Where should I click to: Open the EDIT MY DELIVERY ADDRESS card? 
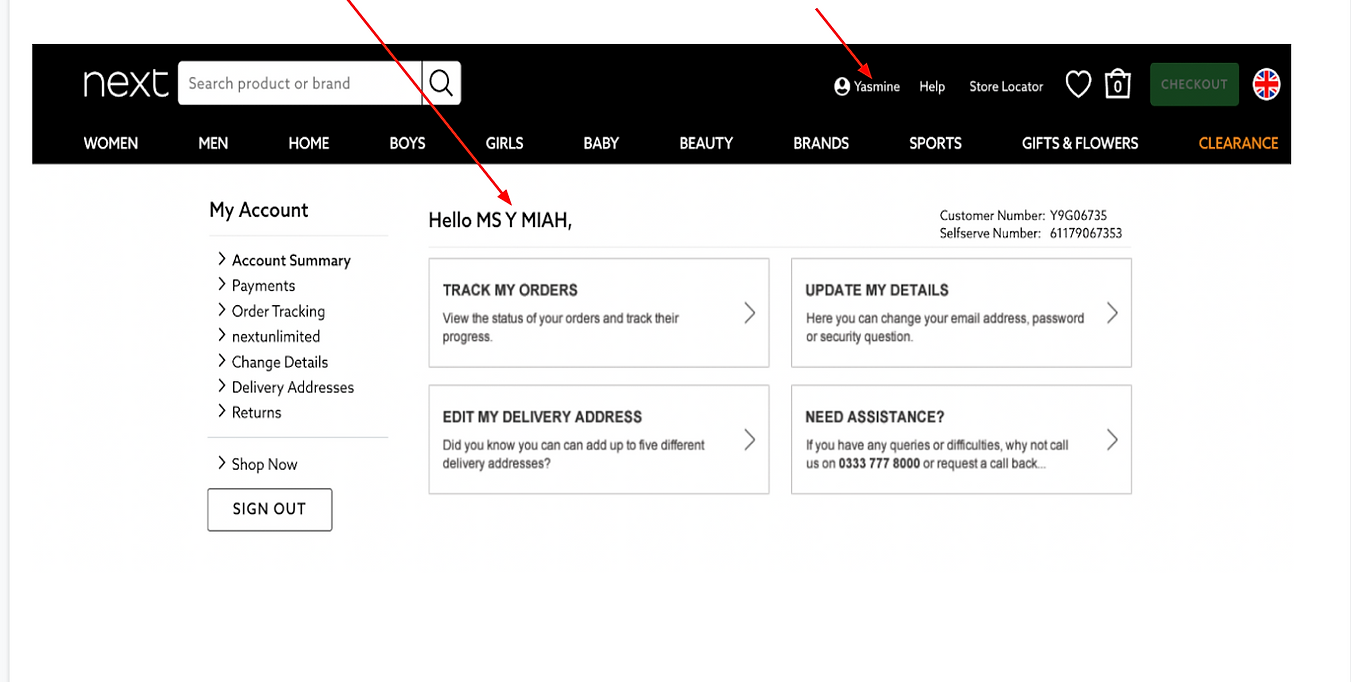(x=599, y=439)
